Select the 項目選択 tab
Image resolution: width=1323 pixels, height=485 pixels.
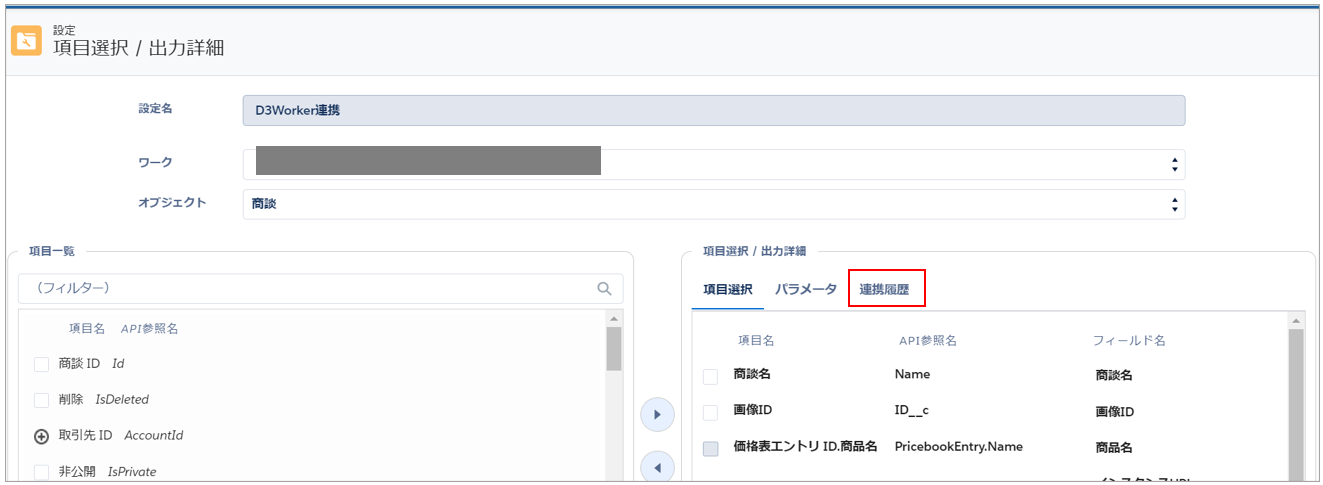727,289
